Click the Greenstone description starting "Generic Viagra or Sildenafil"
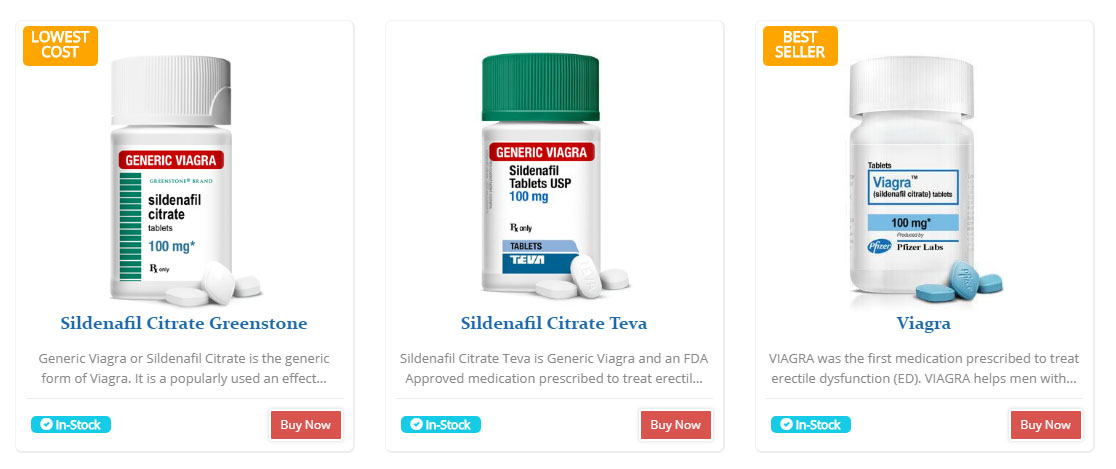 [x=184, y=368]
